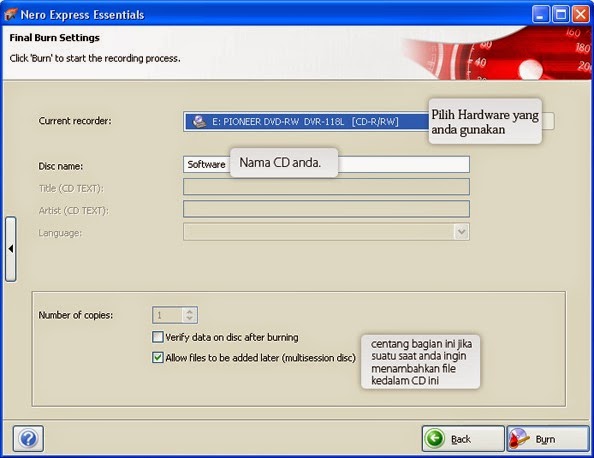This screenshot has height=458, width=594.
Task: Click the Burn button
Action: pyautogui.click(x=548, y=439)
